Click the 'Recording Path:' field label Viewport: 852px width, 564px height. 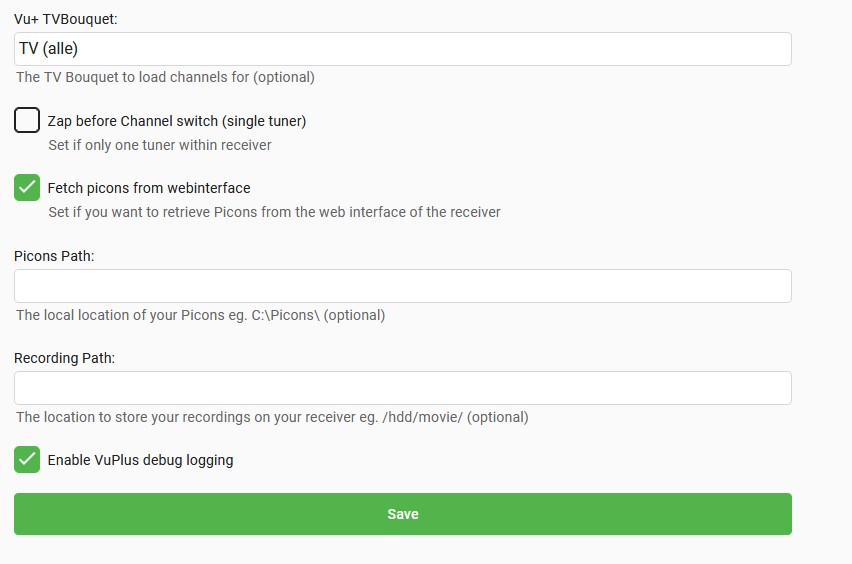[64, 358]
